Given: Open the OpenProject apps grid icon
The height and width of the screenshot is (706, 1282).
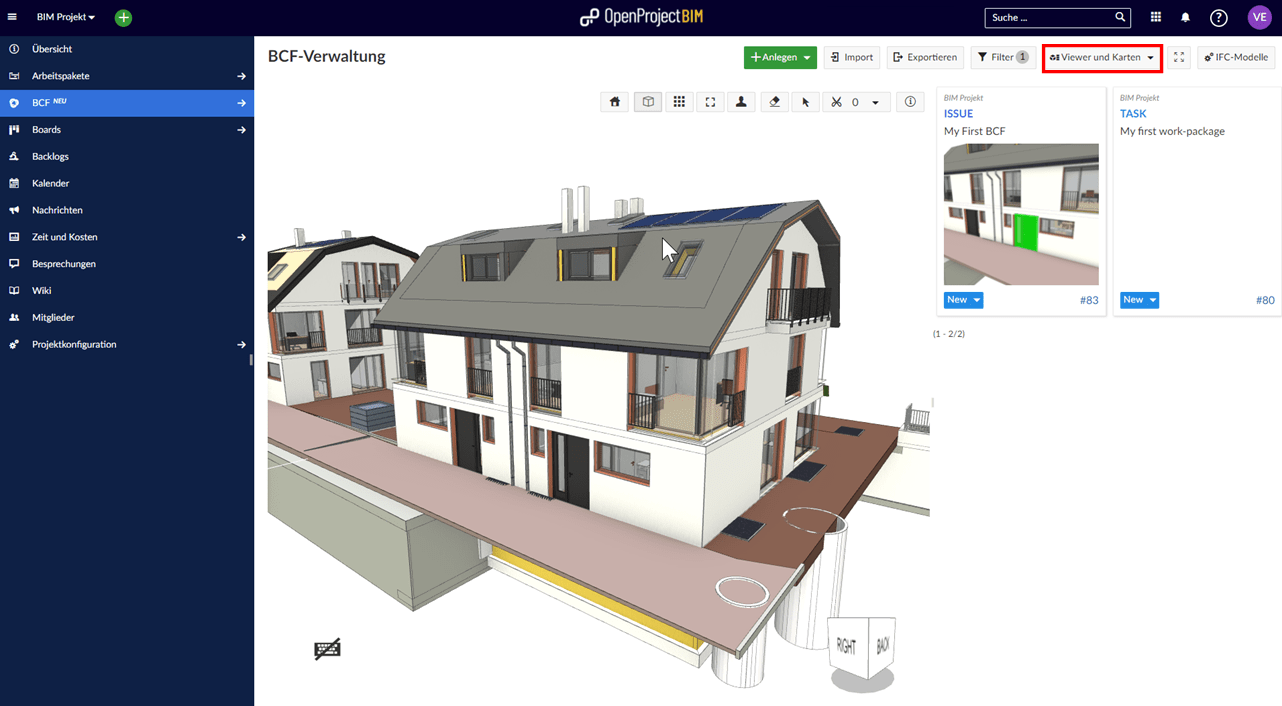Looking at the screenshot, I should (1155, 17).
